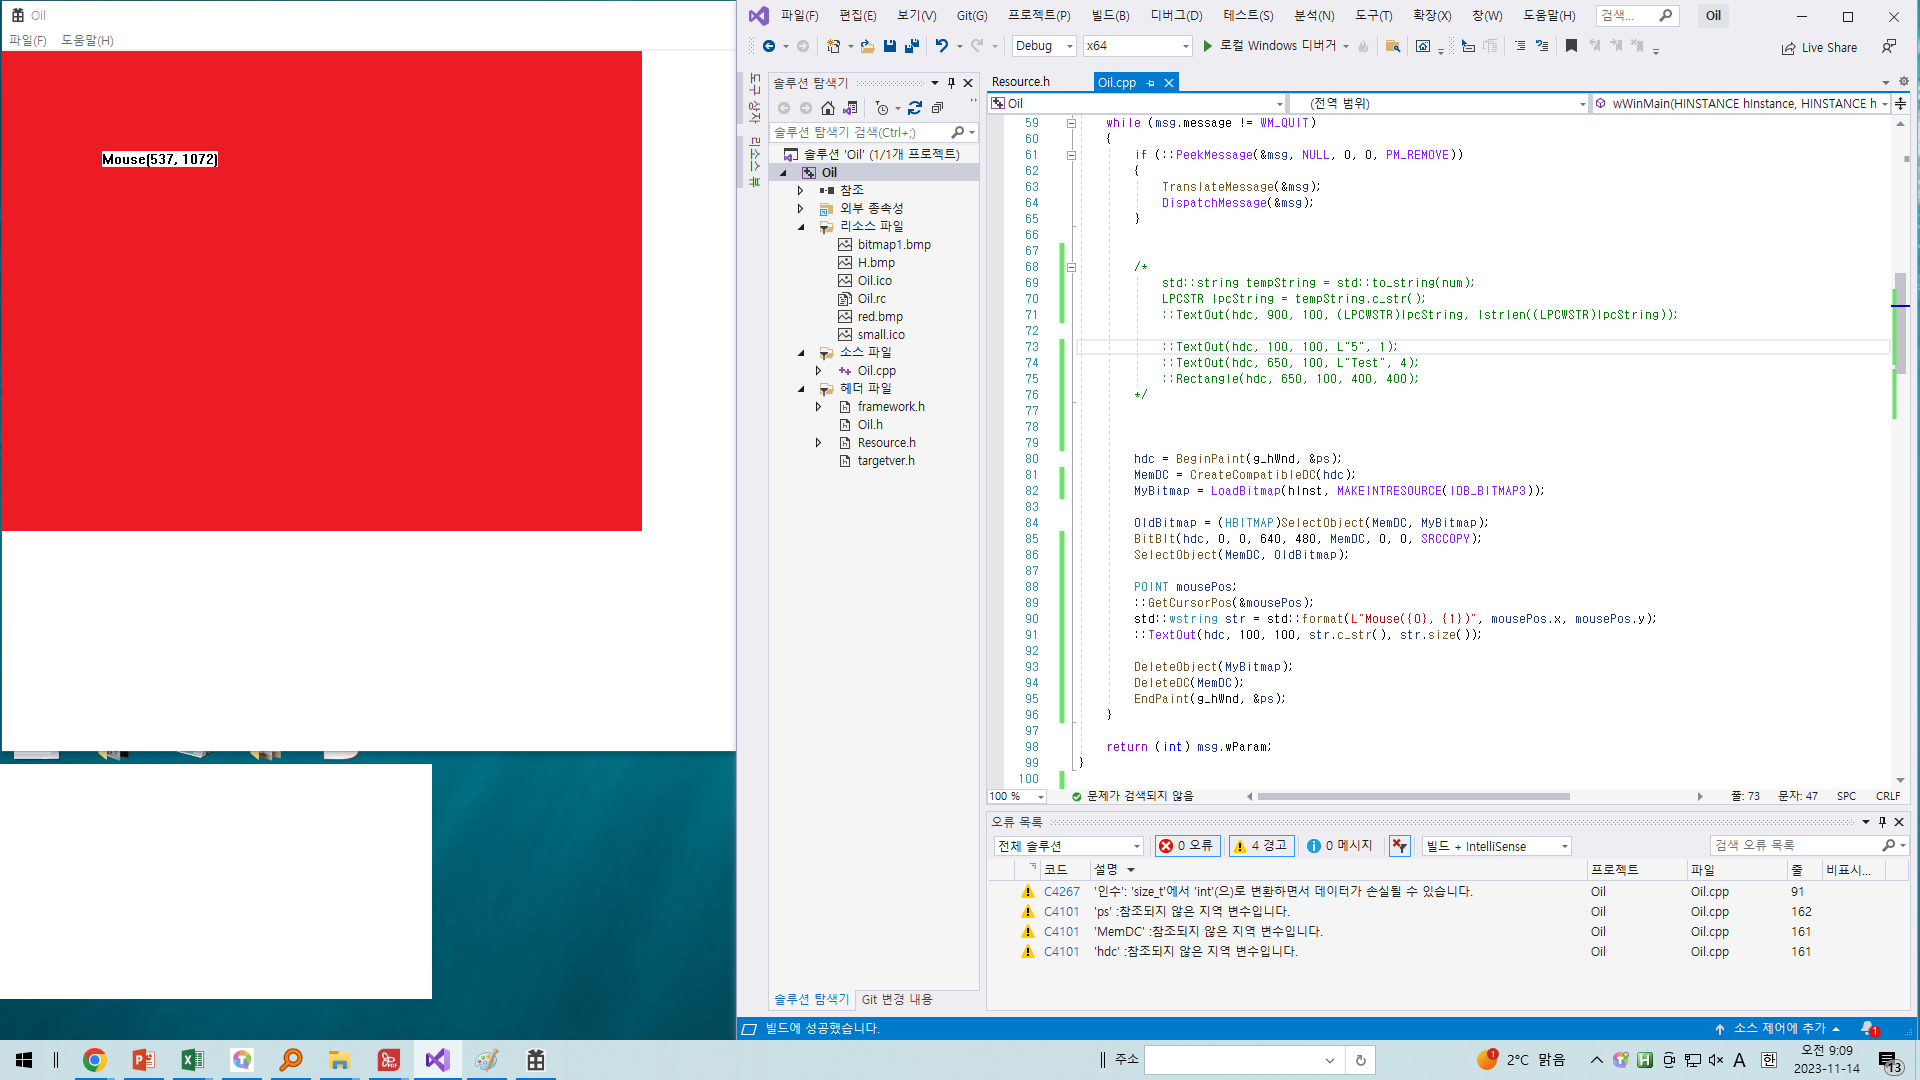Click the uncomment selected lines icon

click(1542, 46)
